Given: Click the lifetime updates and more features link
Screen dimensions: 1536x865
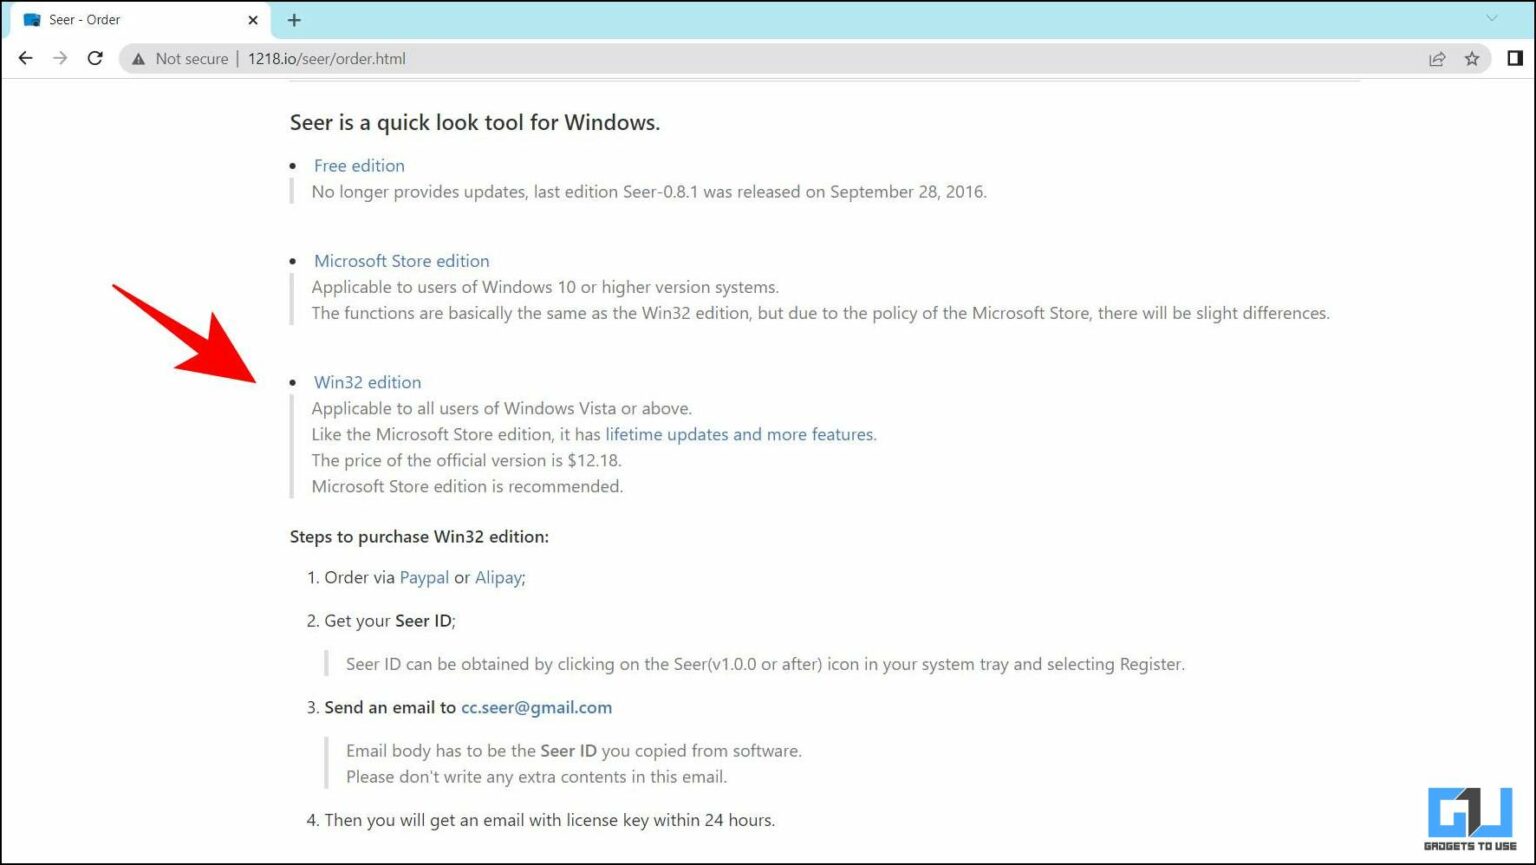Looking at the screenshot, I should click(738, 434).
